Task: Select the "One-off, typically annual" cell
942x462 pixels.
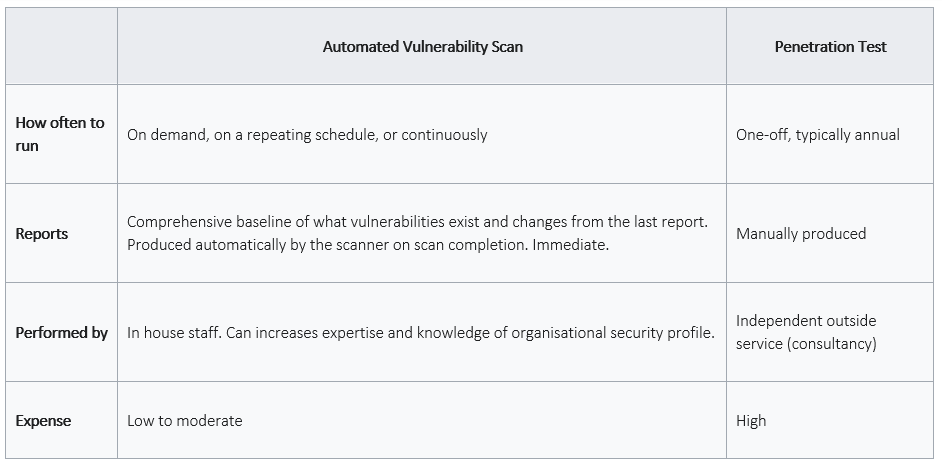Action: pyautogui.click(x=818, y=134)
